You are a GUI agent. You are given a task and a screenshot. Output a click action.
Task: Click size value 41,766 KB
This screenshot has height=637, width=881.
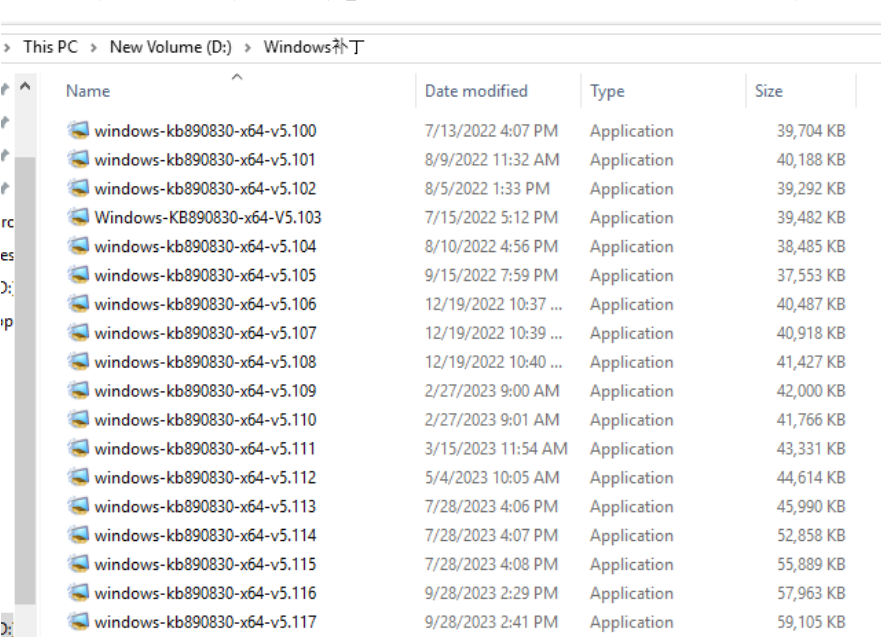tap(811, 420)
